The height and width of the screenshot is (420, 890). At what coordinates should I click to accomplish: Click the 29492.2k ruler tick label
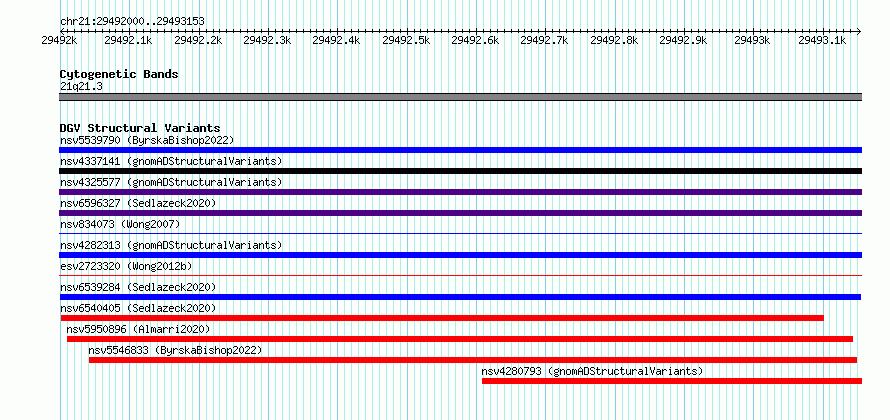pos(198,40)
